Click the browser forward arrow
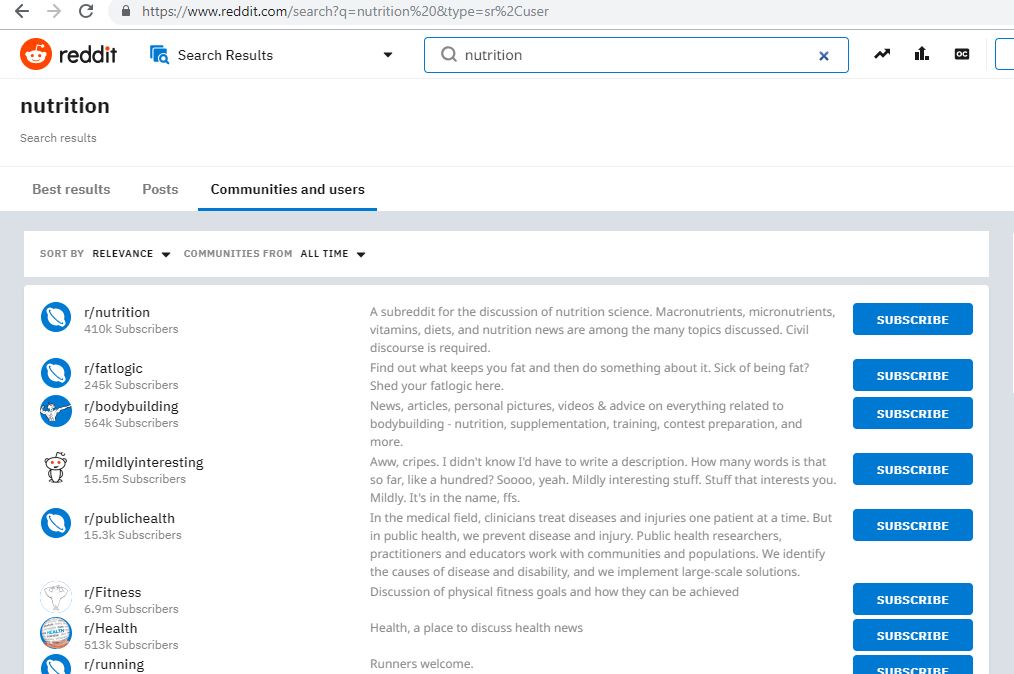This screenshot has width=1014, height=674. click(x=54, y=11)
